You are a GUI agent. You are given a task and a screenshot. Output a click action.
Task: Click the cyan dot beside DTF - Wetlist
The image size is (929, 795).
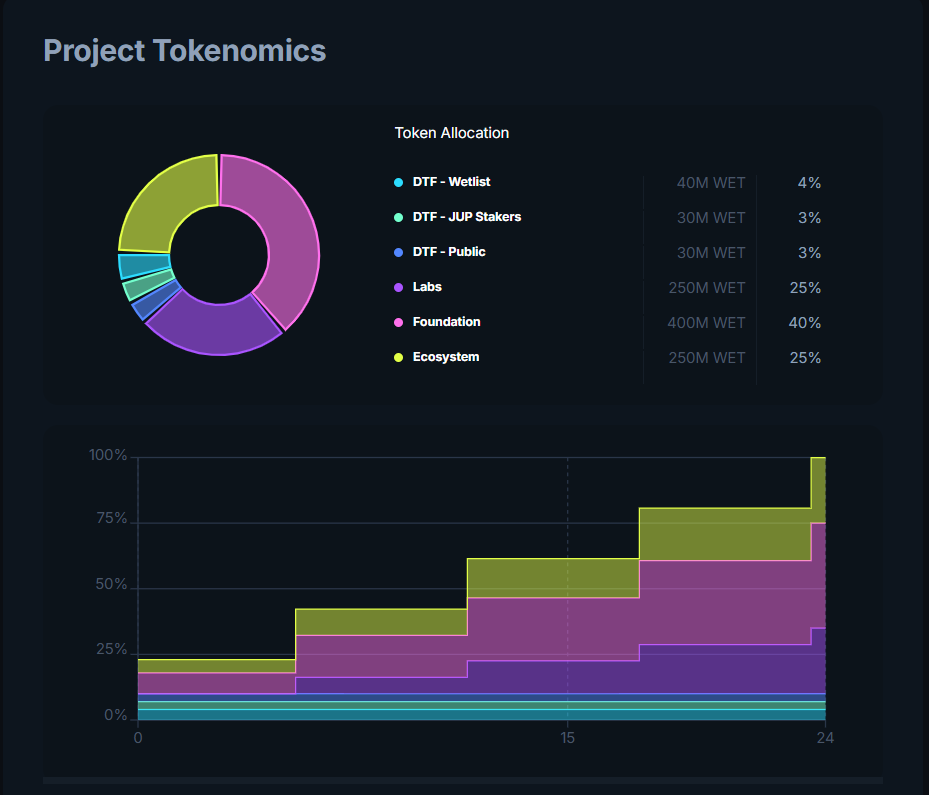399,183
